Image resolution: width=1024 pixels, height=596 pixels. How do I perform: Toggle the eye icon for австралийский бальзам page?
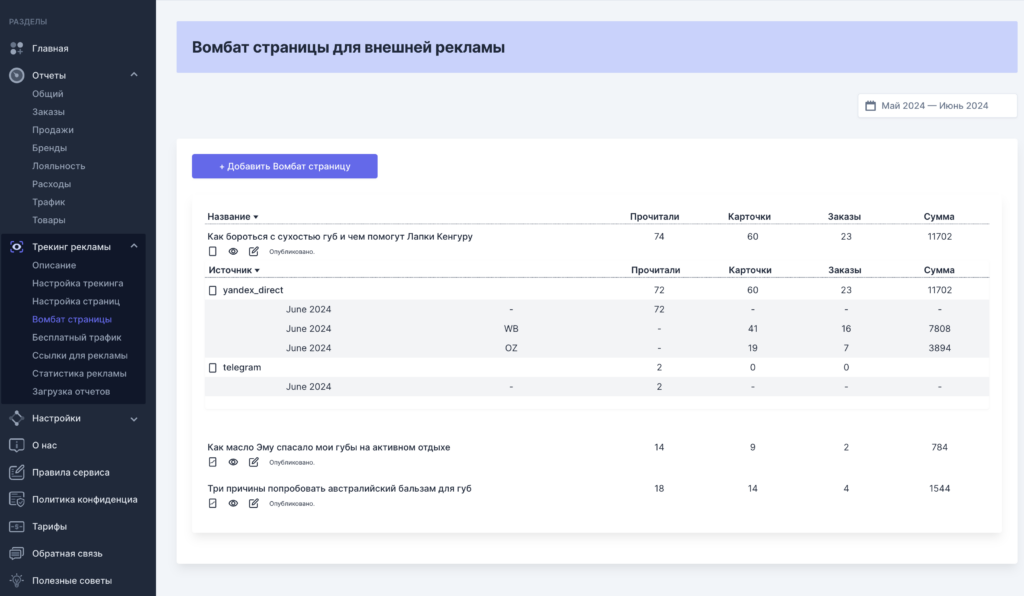233,503
